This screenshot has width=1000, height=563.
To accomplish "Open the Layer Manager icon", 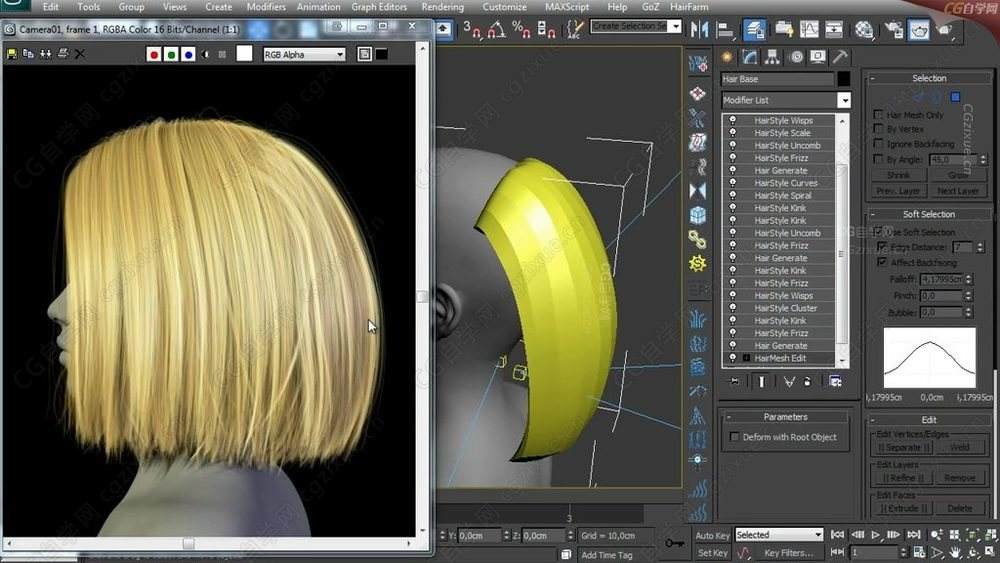I will pos(754,29).
